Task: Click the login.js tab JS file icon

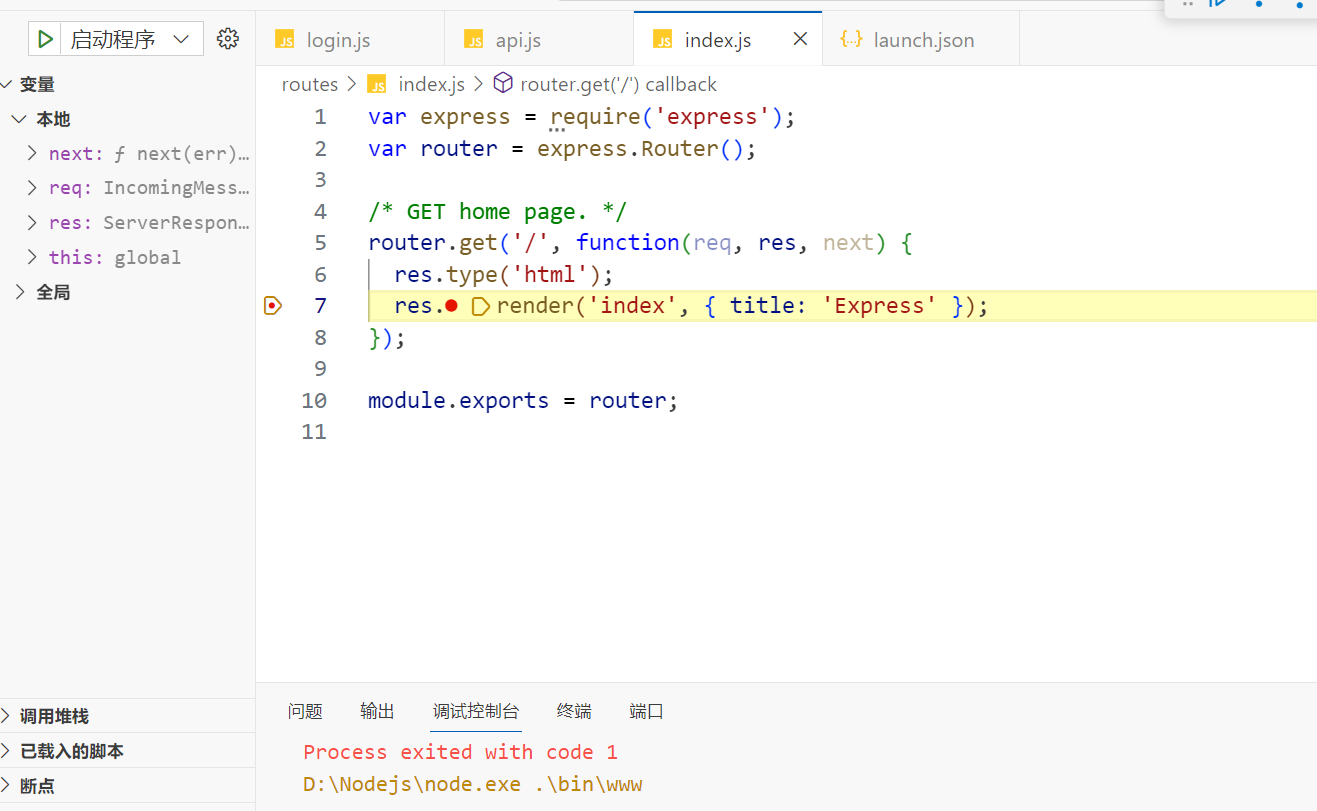Action: 285,40
